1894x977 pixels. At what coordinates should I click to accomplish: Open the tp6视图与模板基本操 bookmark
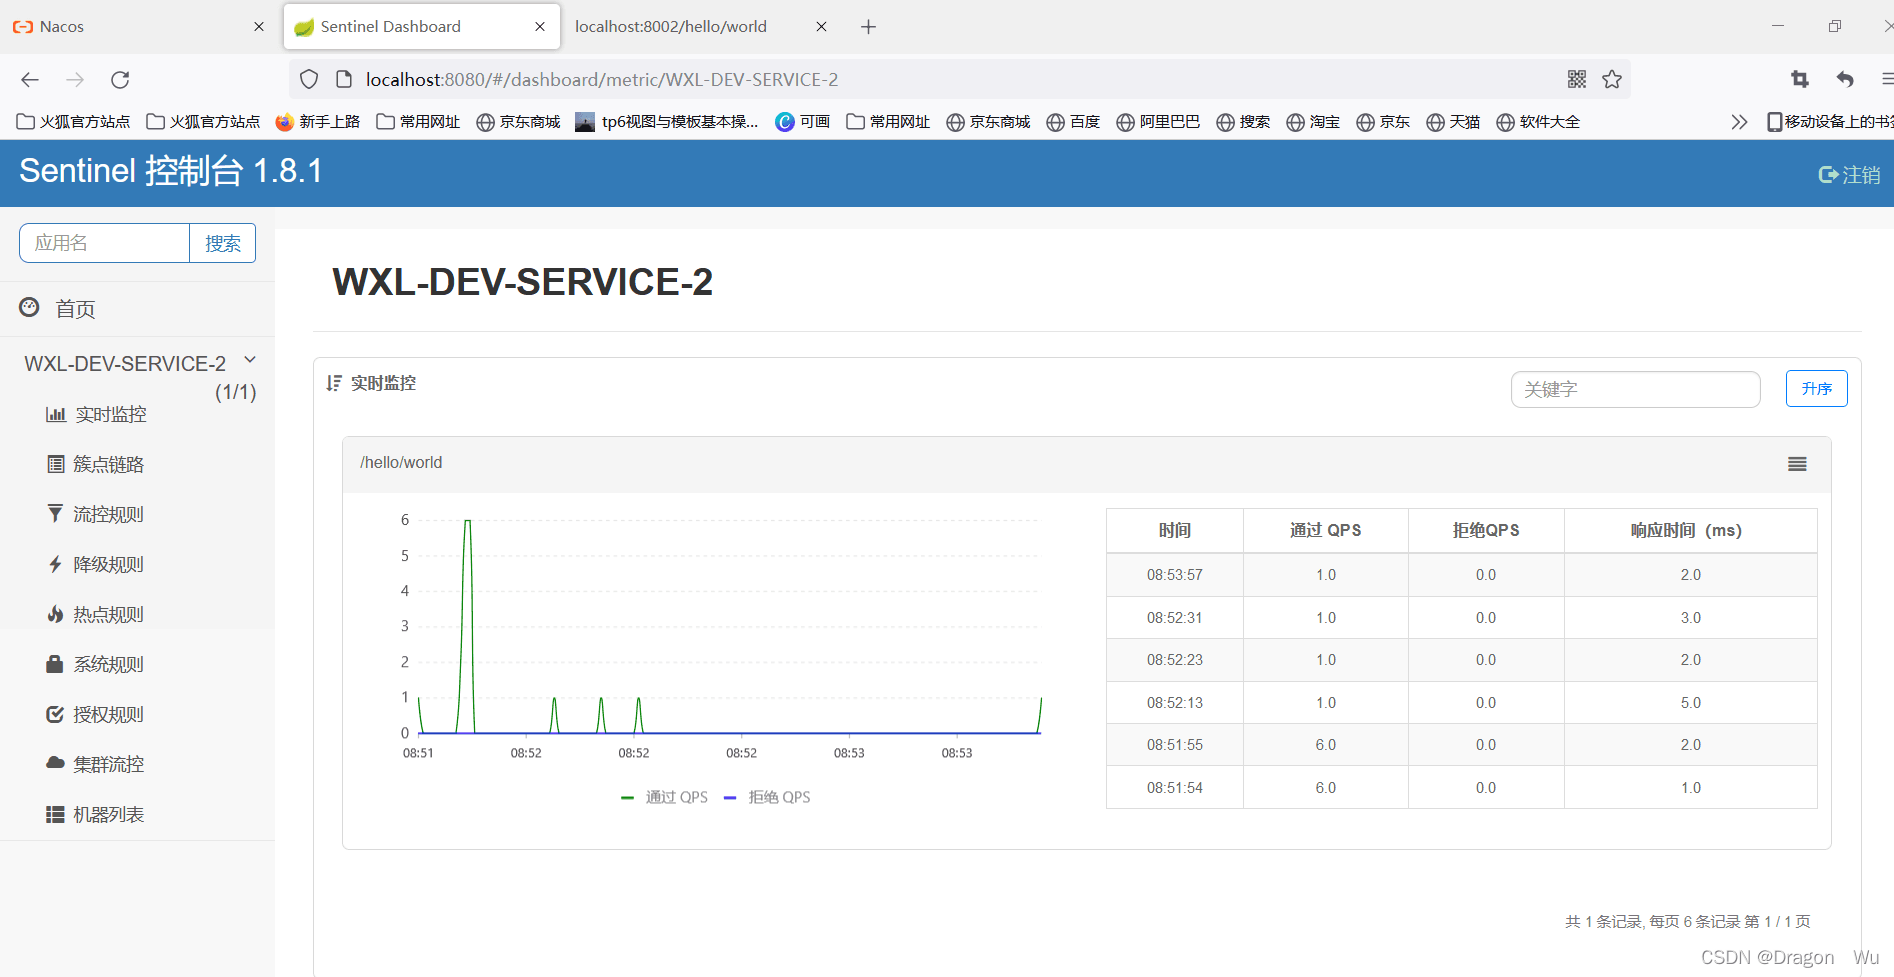(667, 122)
